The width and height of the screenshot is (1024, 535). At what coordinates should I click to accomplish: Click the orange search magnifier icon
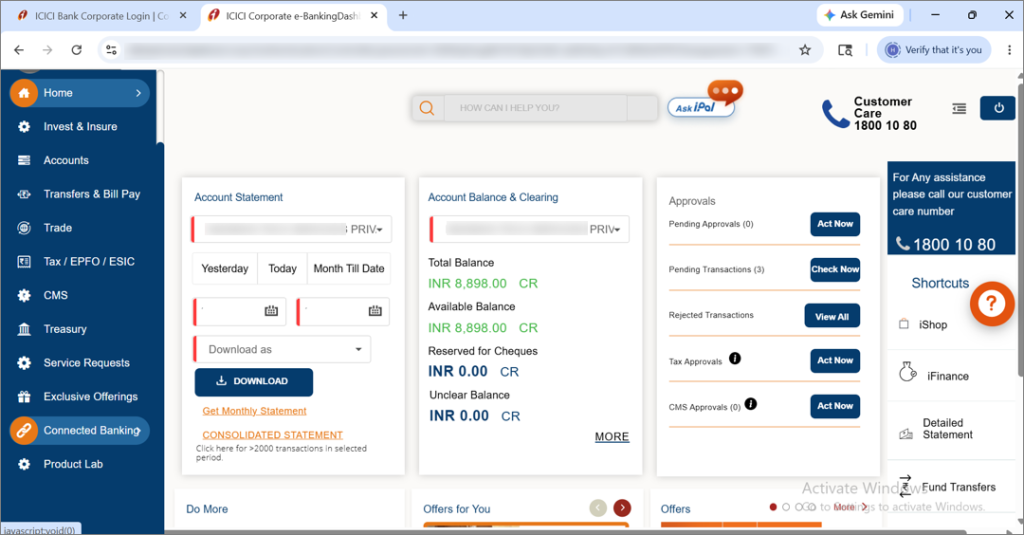tap(427, 108)
